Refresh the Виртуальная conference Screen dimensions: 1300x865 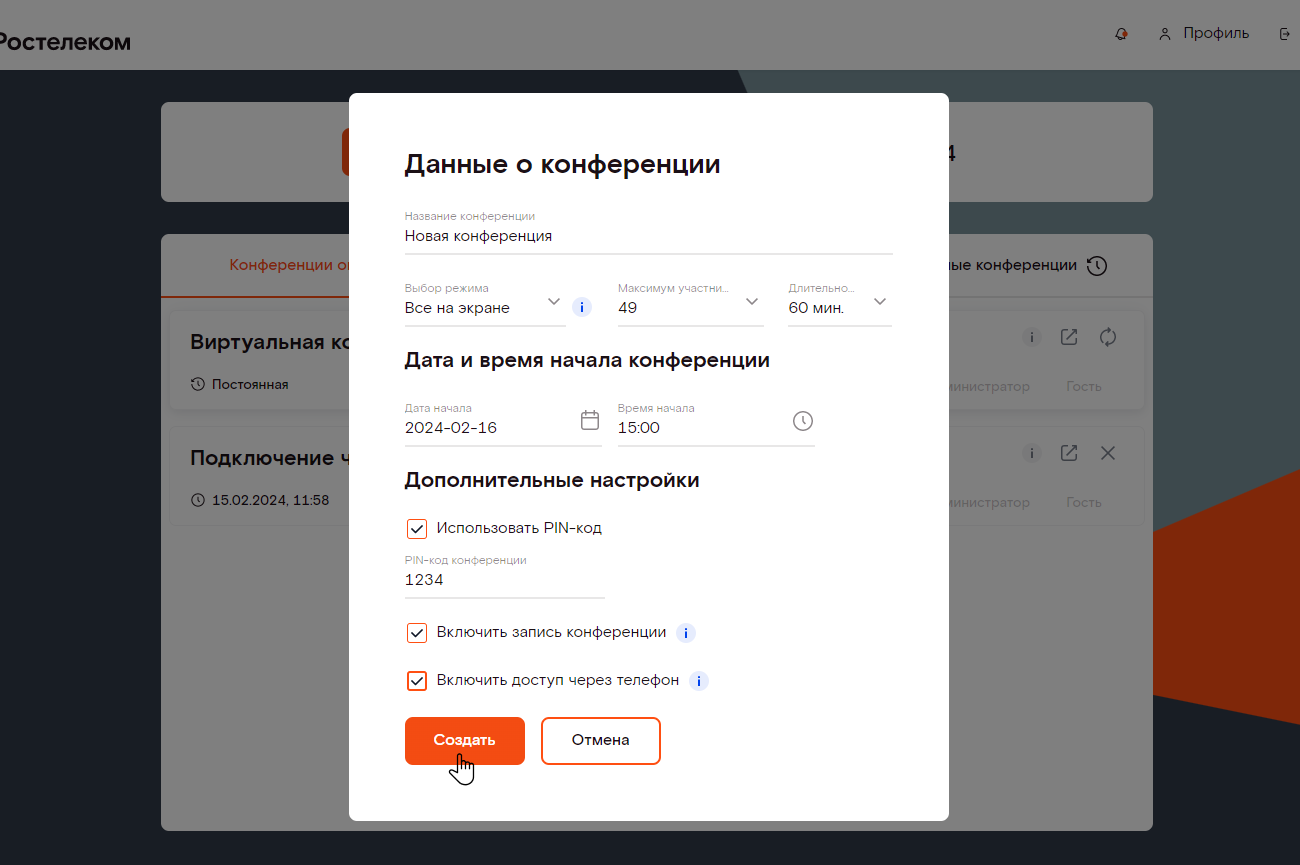point(1108,337)
